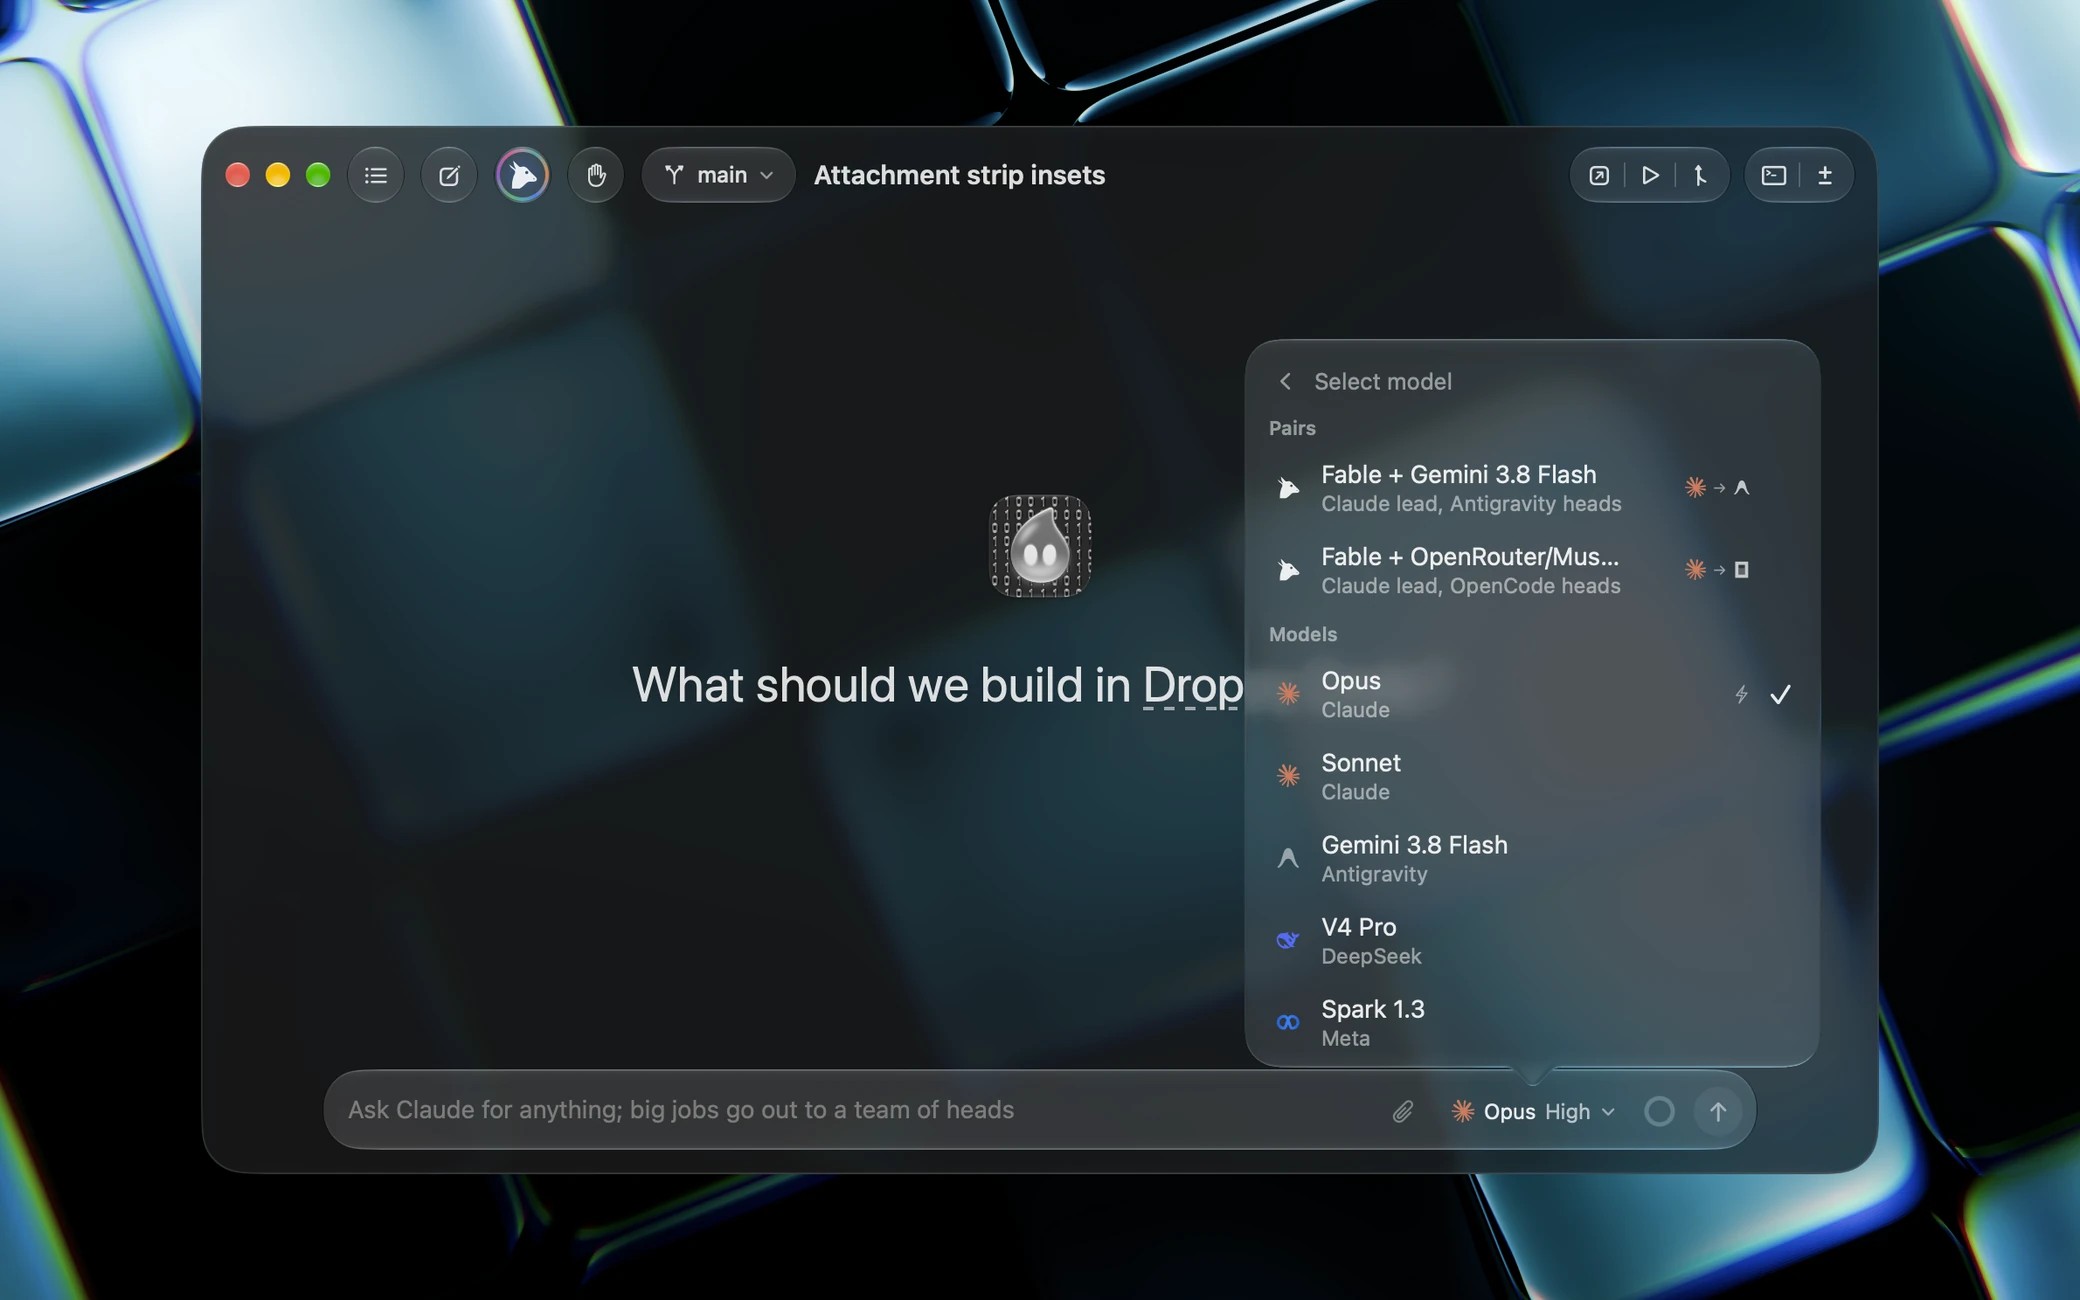2080x1300 pixels.
Task: Click the Fable unicorn avatar button
Action: (x=522, y=175)
